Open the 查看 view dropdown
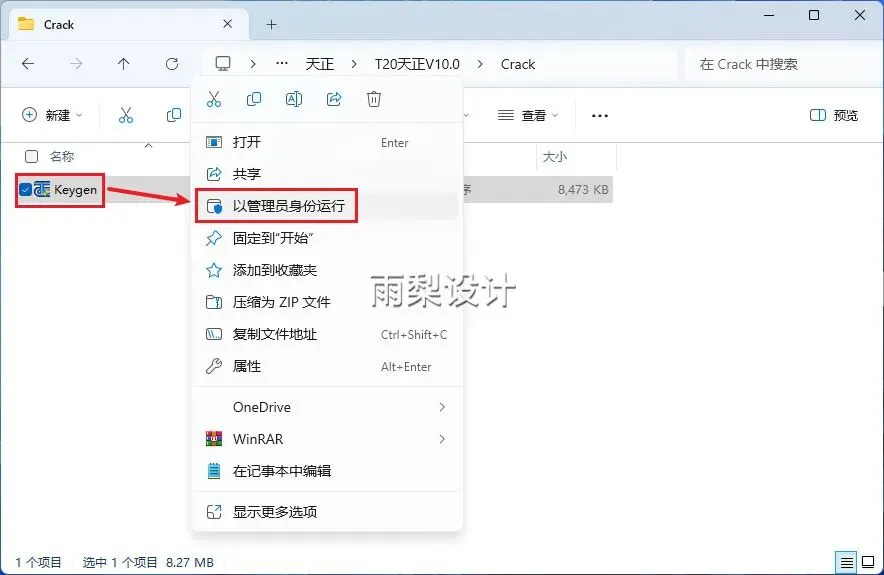The height and width of the screenshot is (575, 884). pyautogui.click(x=528, y=115)
